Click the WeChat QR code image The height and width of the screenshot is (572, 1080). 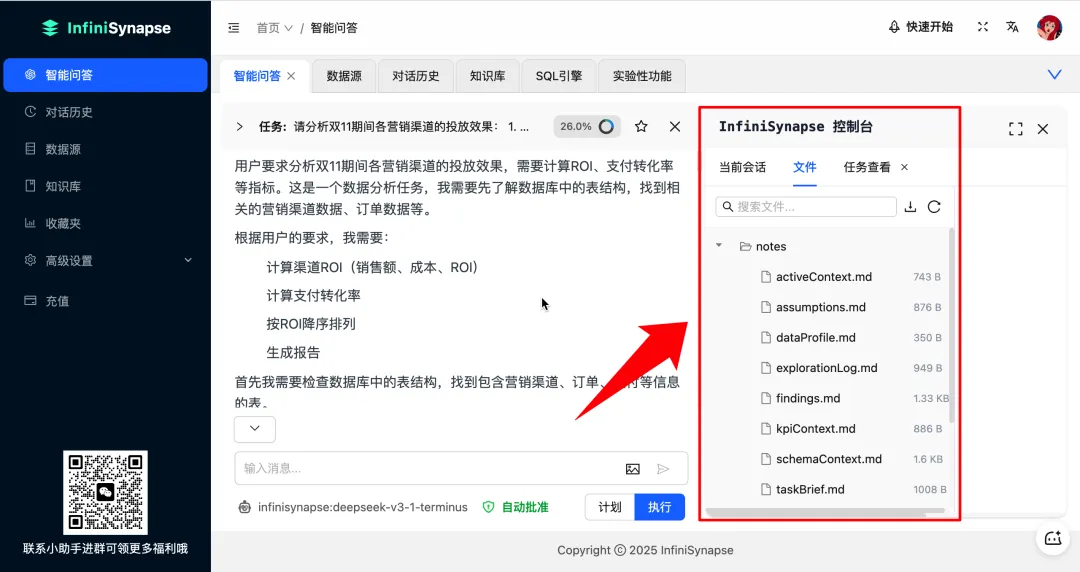105,492
